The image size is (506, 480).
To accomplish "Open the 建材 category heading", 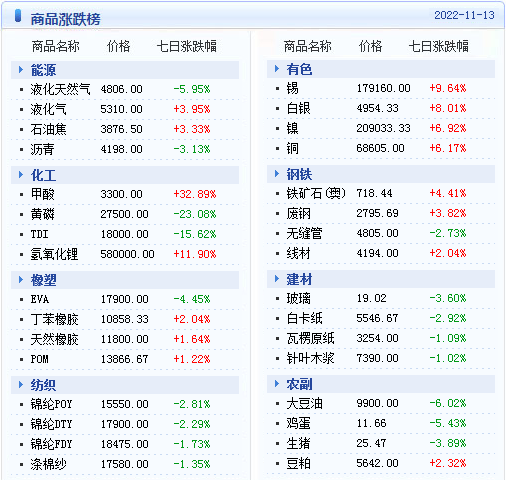I will (x=299, y=279).
